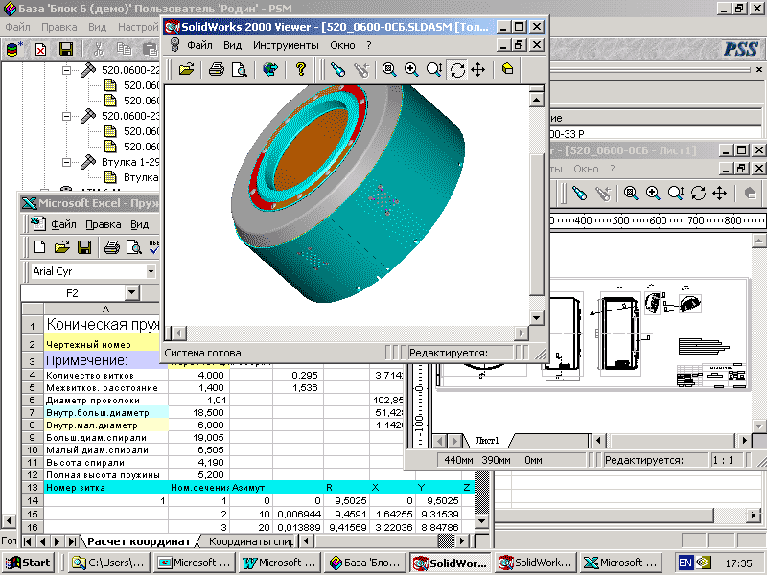The width and height of the screenshot is (767, 575).
Task: Click Zoom In in background Viewer window
Action: 653,193
